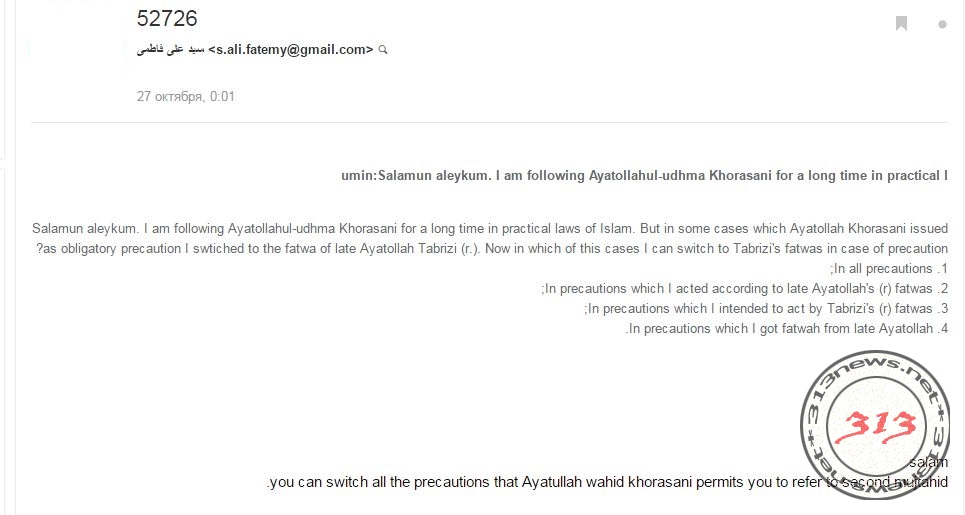Select the message subject 52726
The image size is (965, 515).
click(167, 18)
